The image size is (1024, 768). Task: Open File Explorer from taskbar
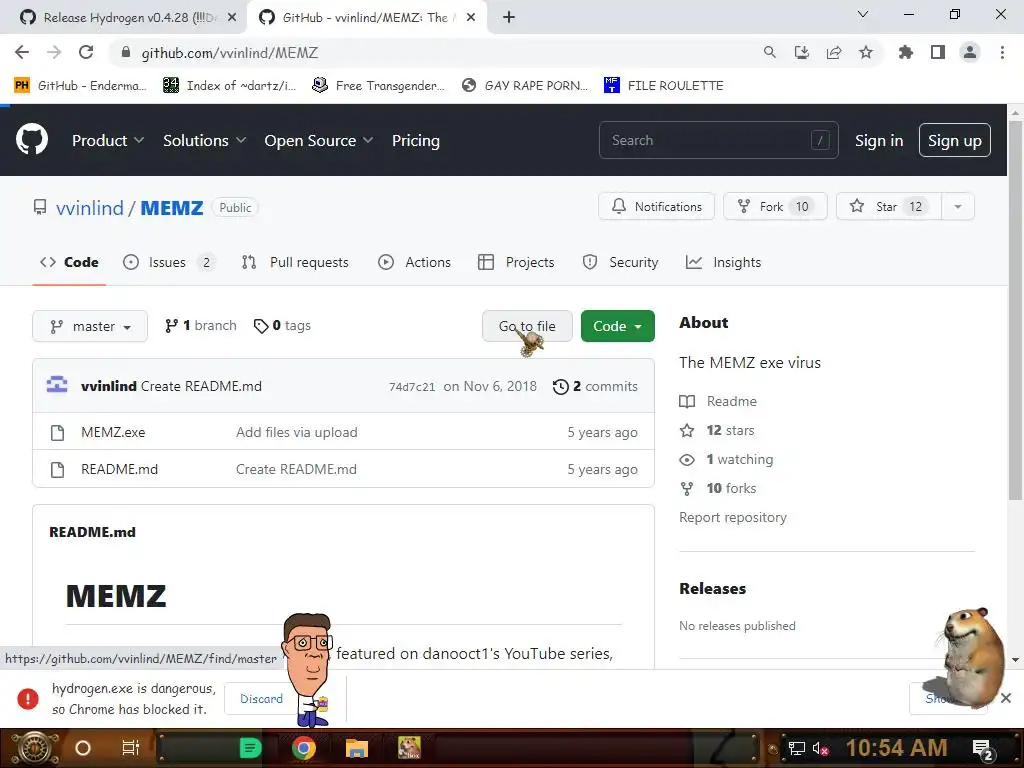click(357, 748)
